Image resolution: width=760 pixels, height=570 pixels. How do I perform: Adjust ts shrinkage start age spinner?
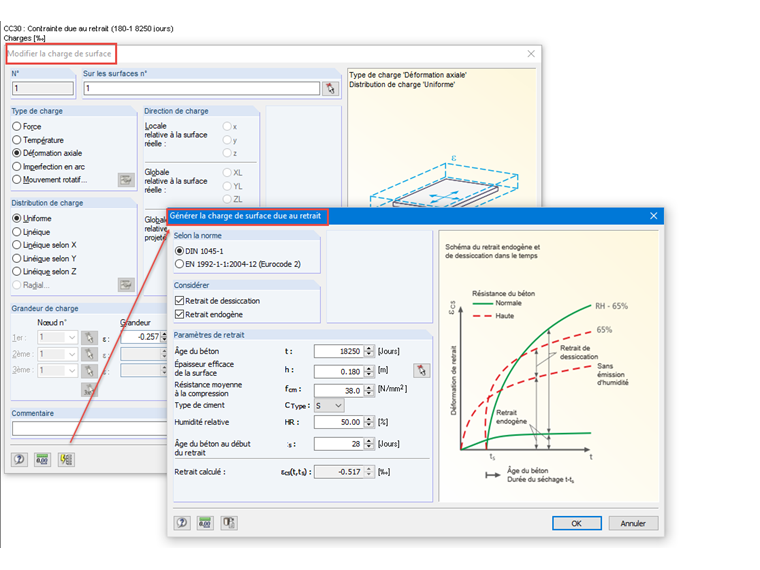click(369, 444)
